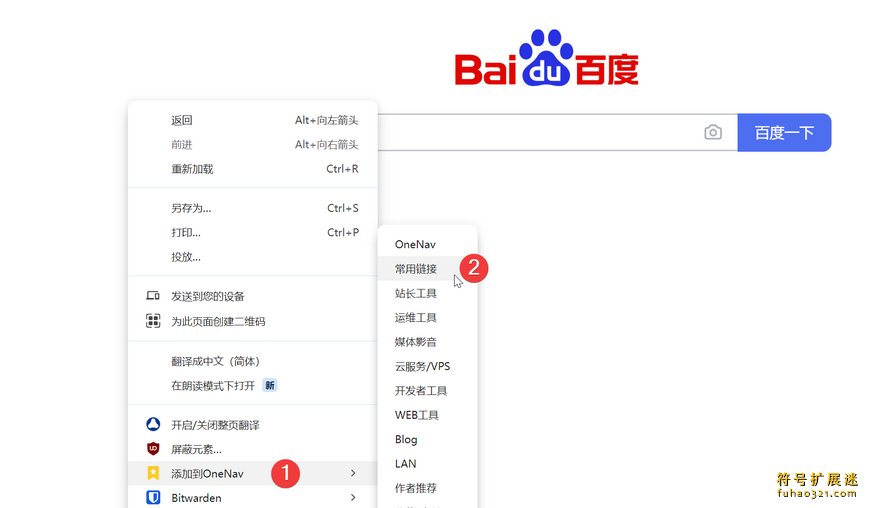The width and height of the screenshot is (872, 508).
Task: Click the Bitwarden shield icon
Action: click(x=153, y=497)
